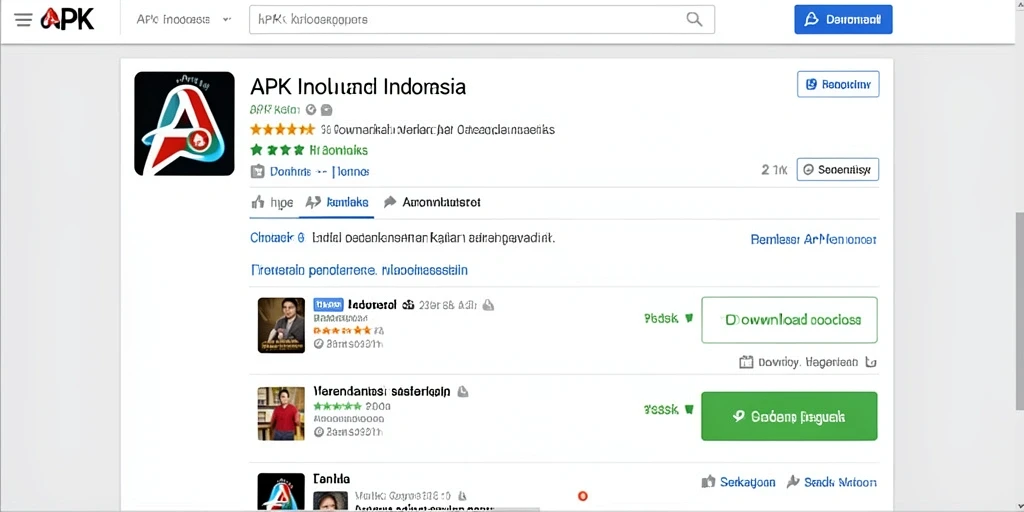Click the outlined 'Download' button
Viewport: 1024px width, 512px height.
click(789, 320)
